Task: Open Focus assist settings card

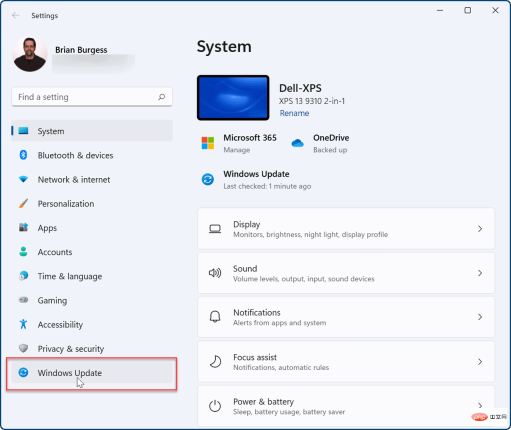Action: coord(346,362)
